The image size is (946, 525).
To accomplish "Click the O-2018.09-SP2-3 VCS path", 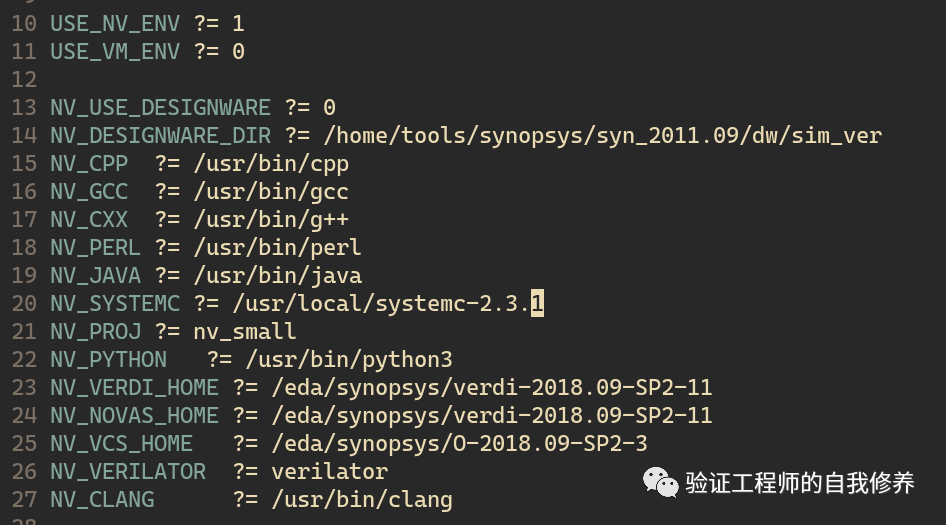I will [x=459, y=444].
